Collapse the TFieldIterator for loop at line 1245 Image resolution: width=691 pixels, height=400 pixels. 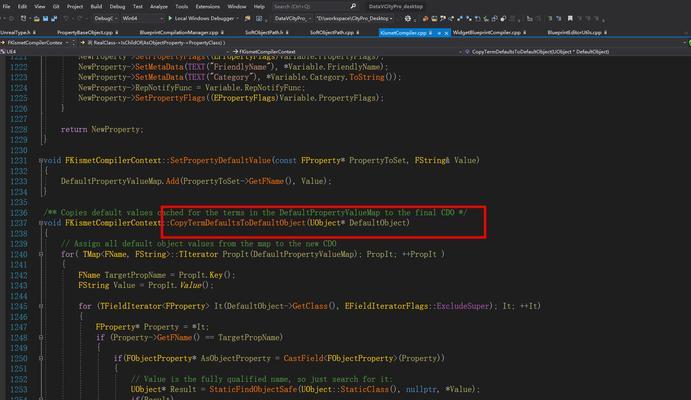click(41, 306)
